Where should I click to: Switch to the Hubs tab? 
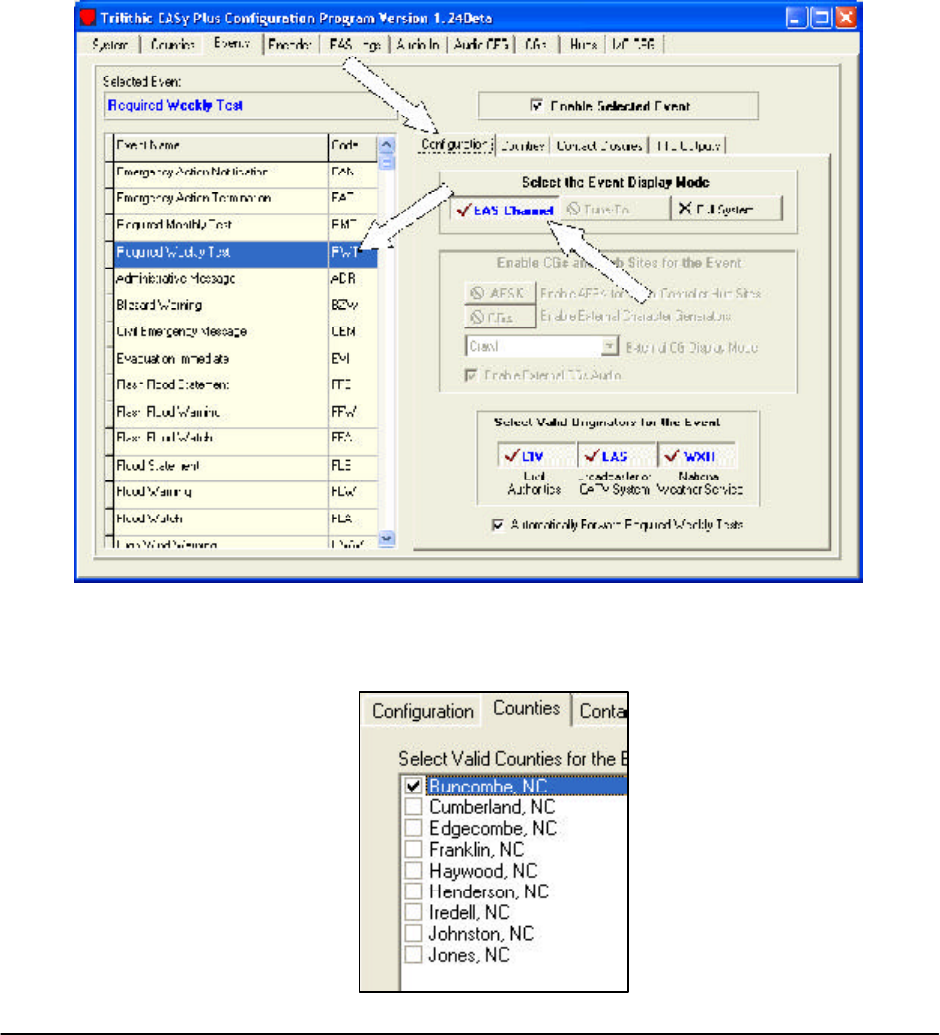(582, 45)
